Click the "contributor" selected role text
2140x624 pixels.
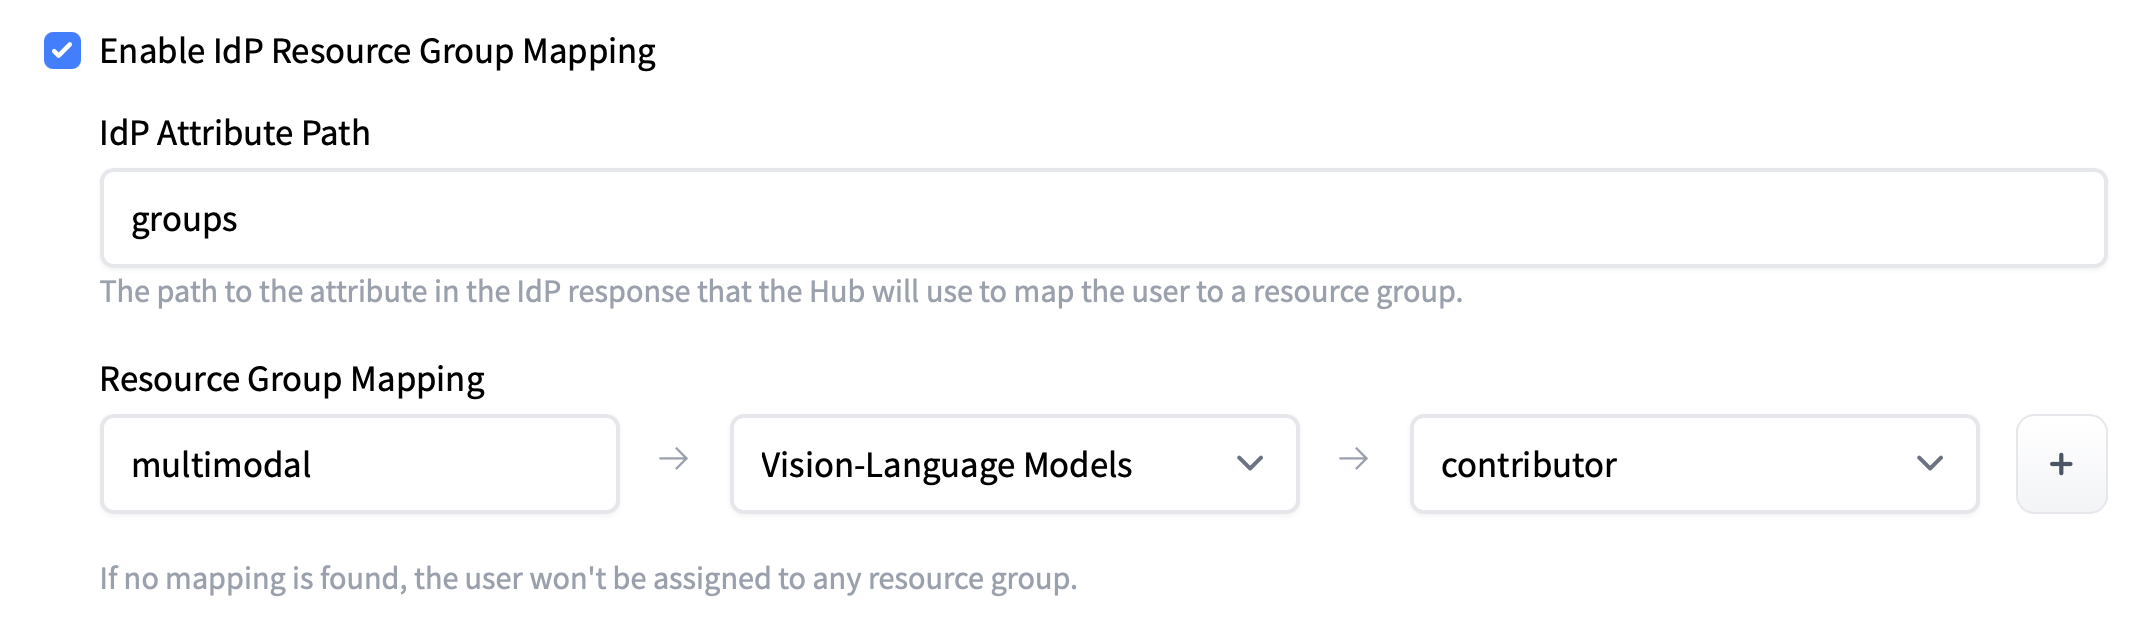(x=1528, y=465)
